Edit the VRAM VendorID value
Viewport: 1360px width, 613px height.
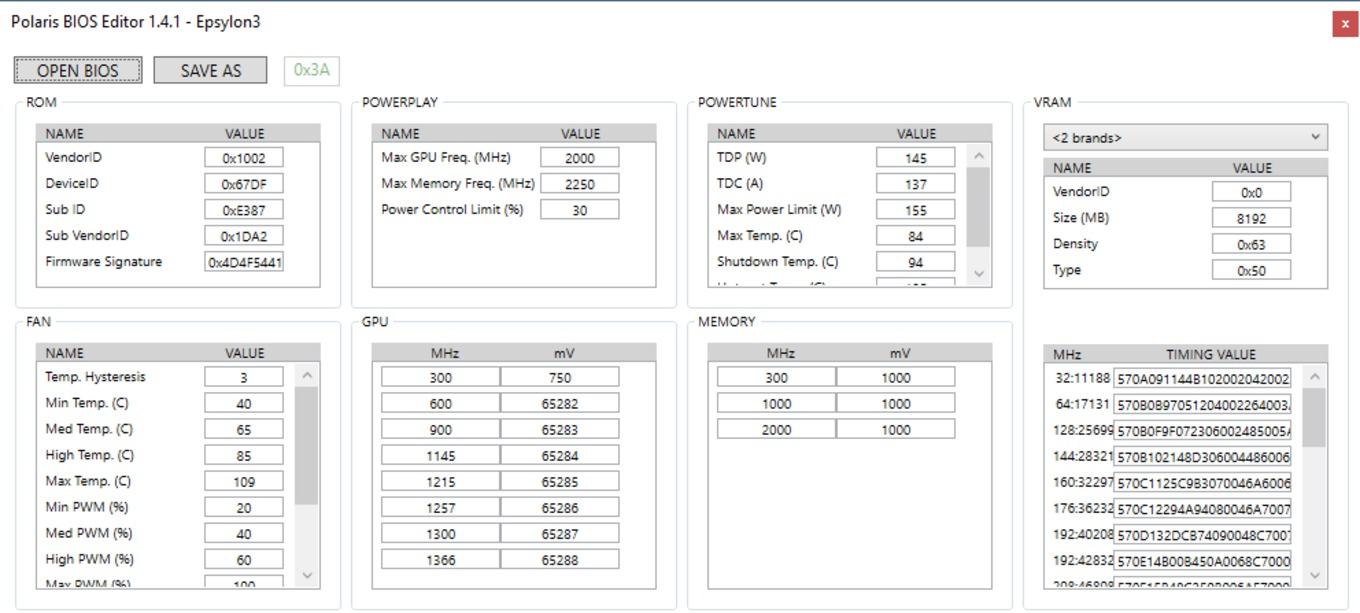tap(1252, 192)
